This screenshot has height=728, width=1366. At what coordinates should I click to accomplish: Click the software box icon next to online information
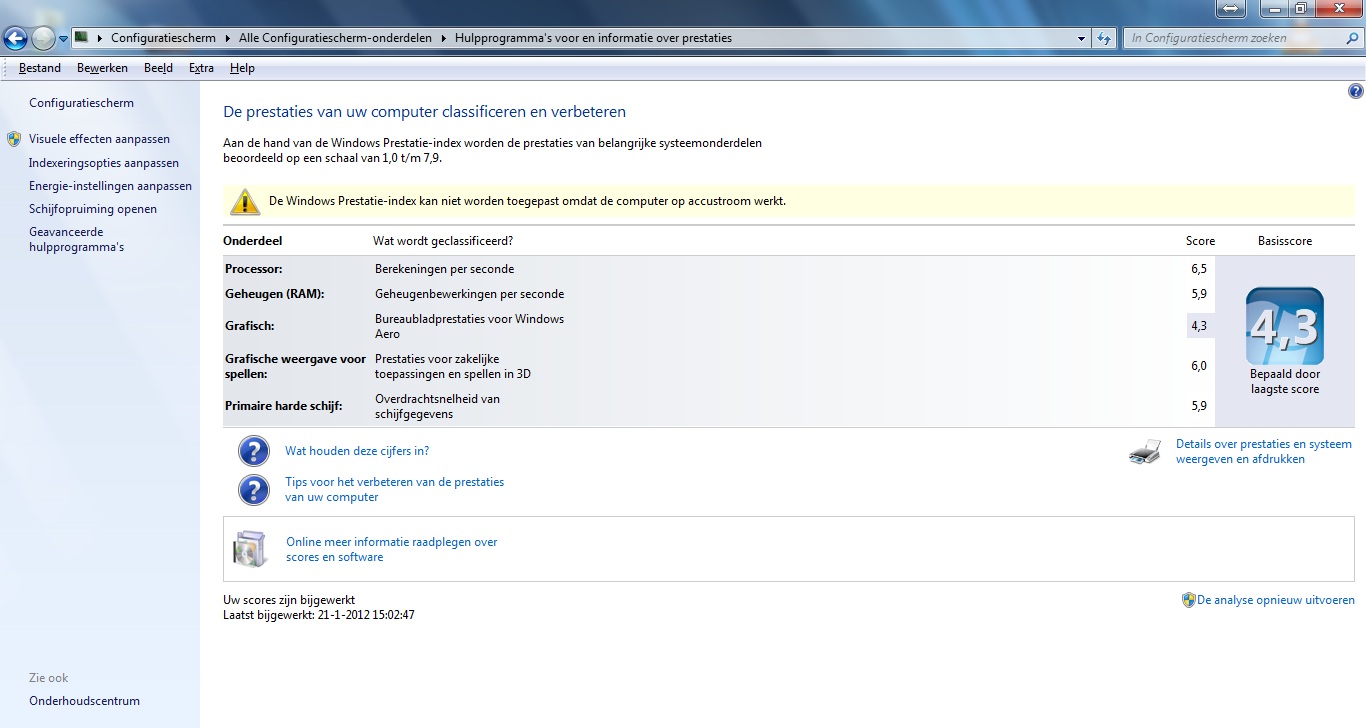point(250,549)
